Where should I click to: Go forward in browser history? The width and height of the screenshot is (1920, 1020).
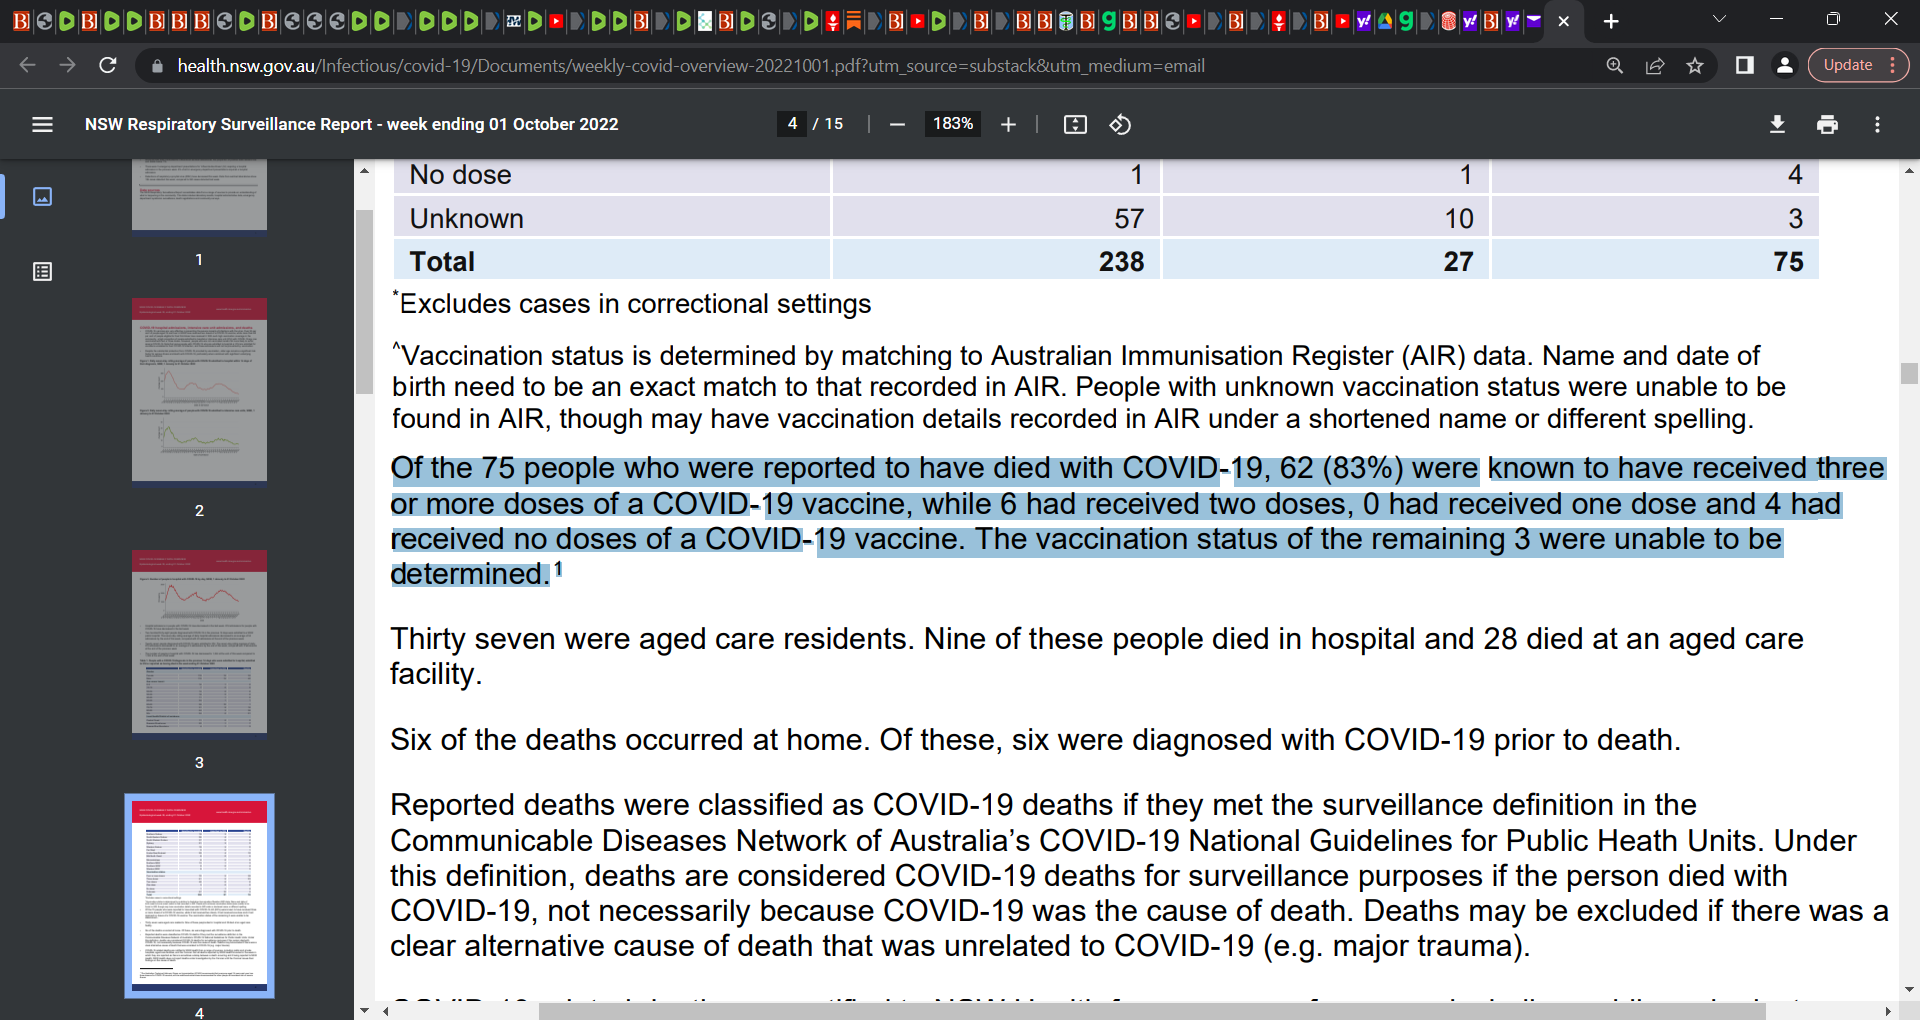click(x=67, y=65)
